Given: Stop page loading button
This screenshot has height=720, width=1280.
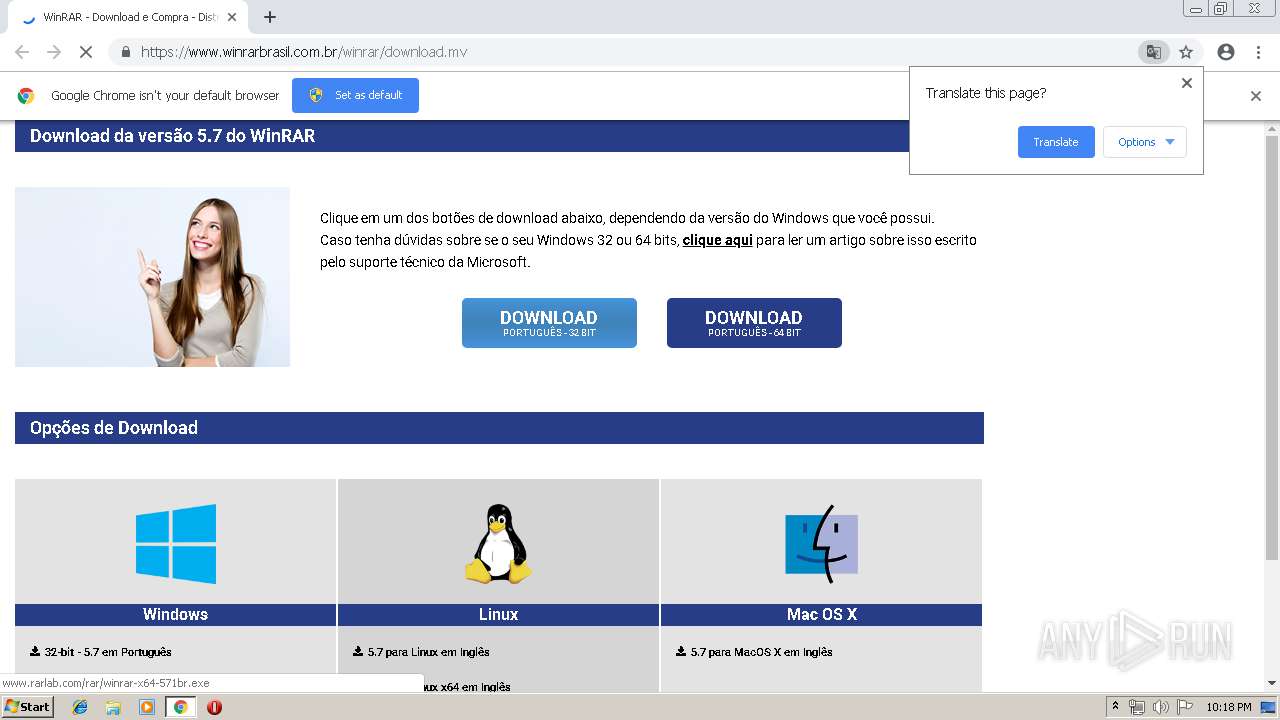Looking at the screenshot, I should click(x=86, y=52).
